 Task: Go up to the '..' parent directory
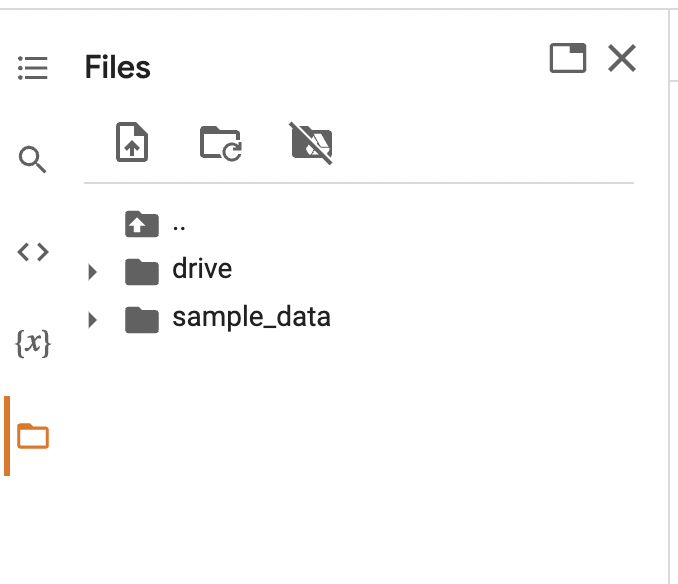[179, 224]
